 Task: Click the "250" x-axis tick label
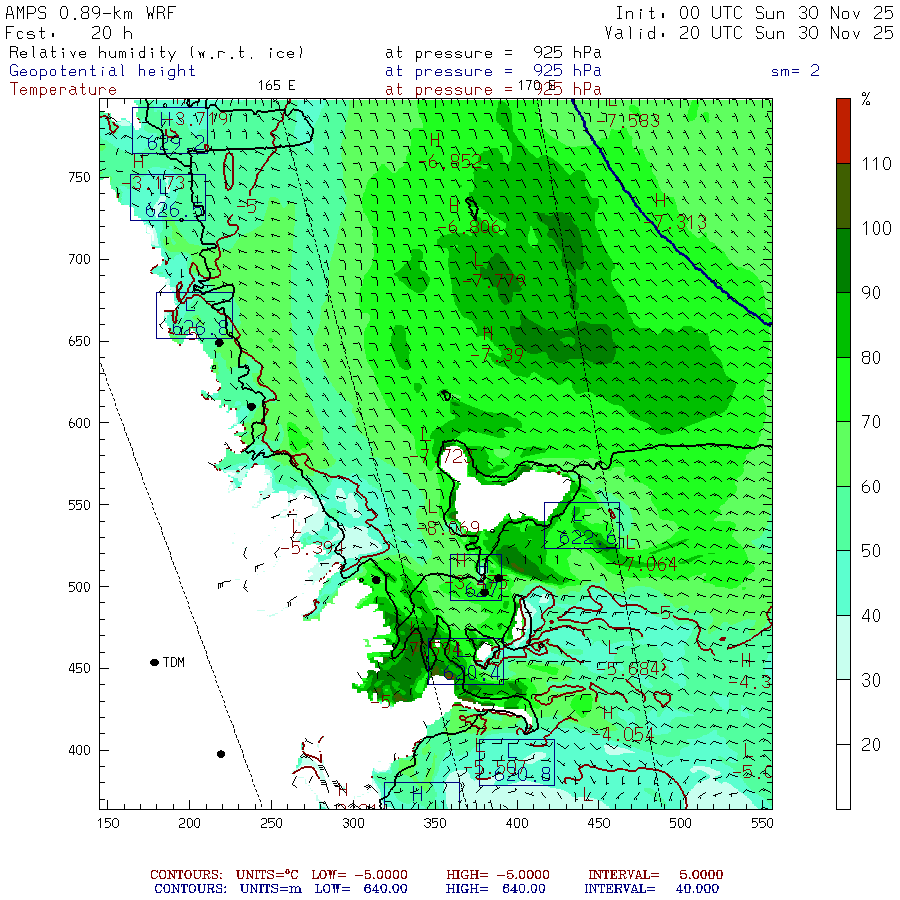coord(271,823)
